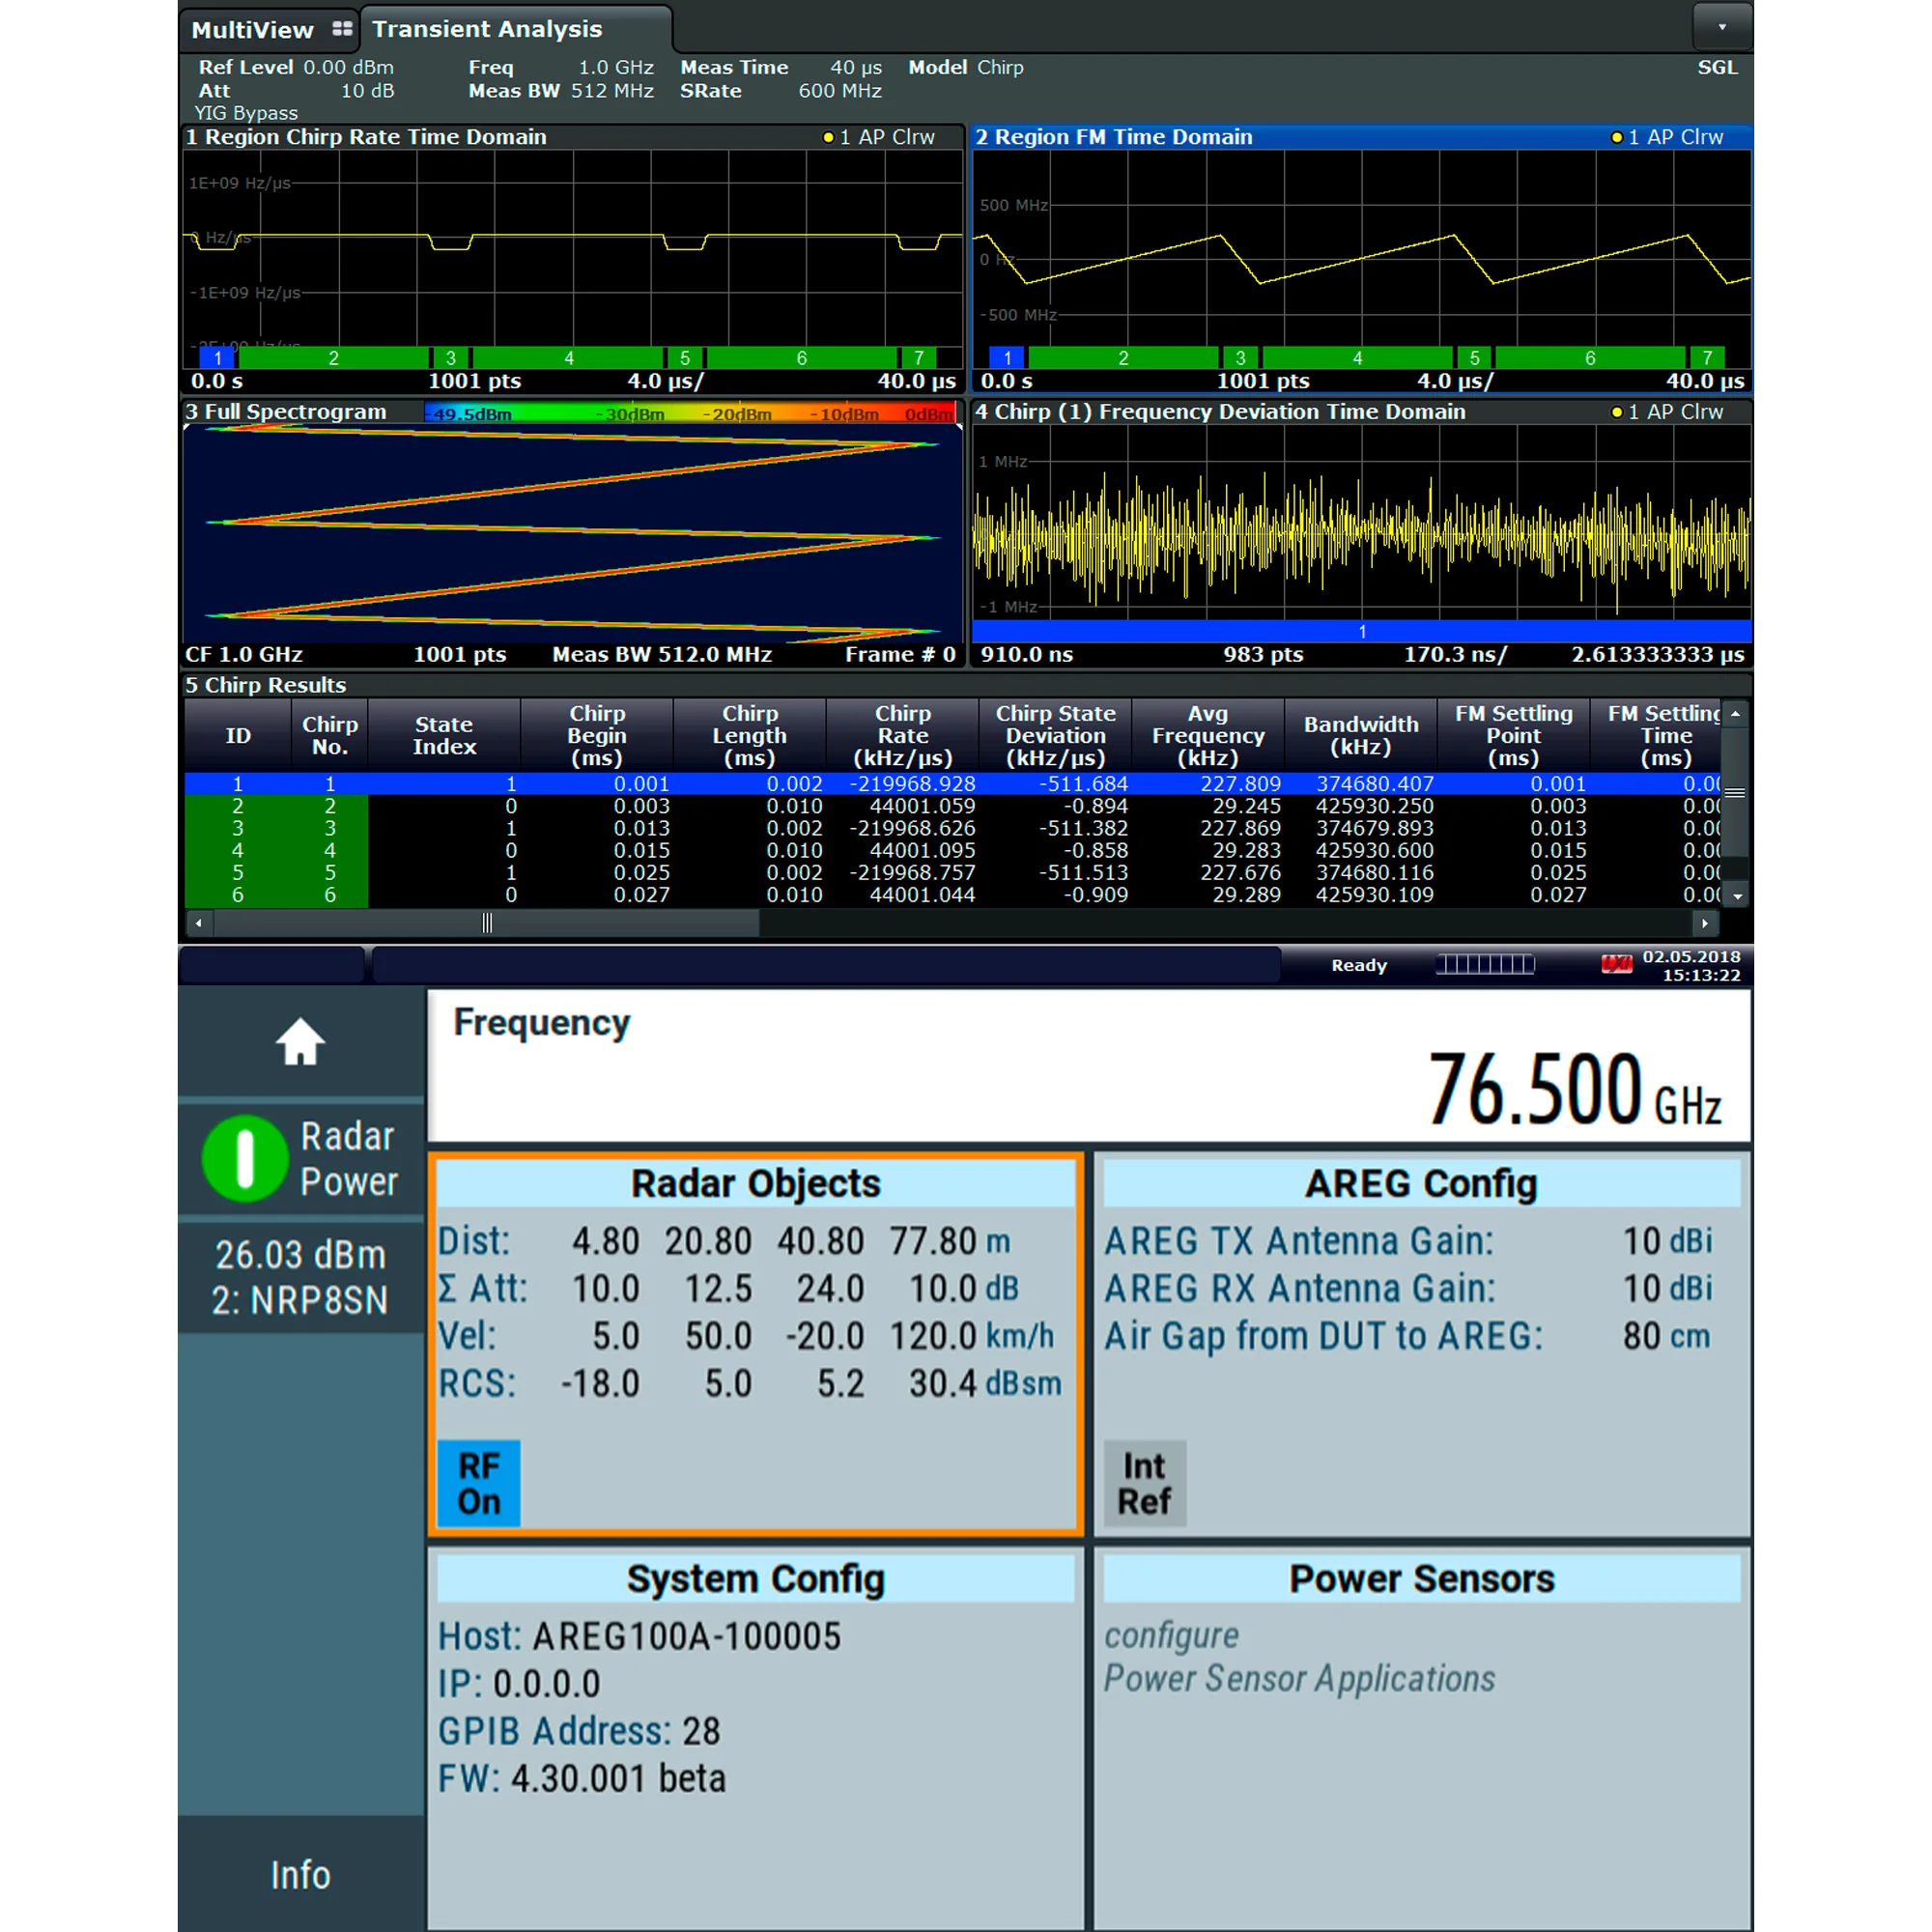
Task: Click the Meas BW 512 MHz setting
Action: (561, 91)
